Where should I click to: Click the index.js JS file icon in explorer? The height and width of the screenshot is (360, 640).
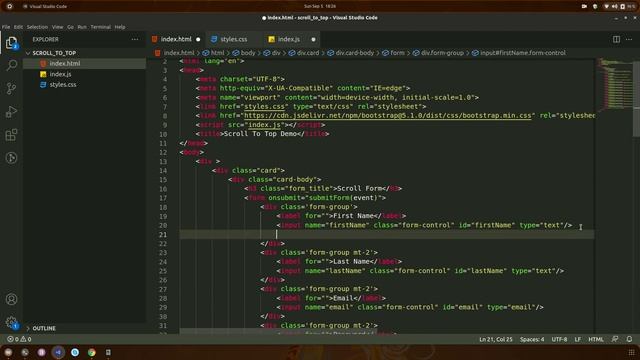pos(43,74)
